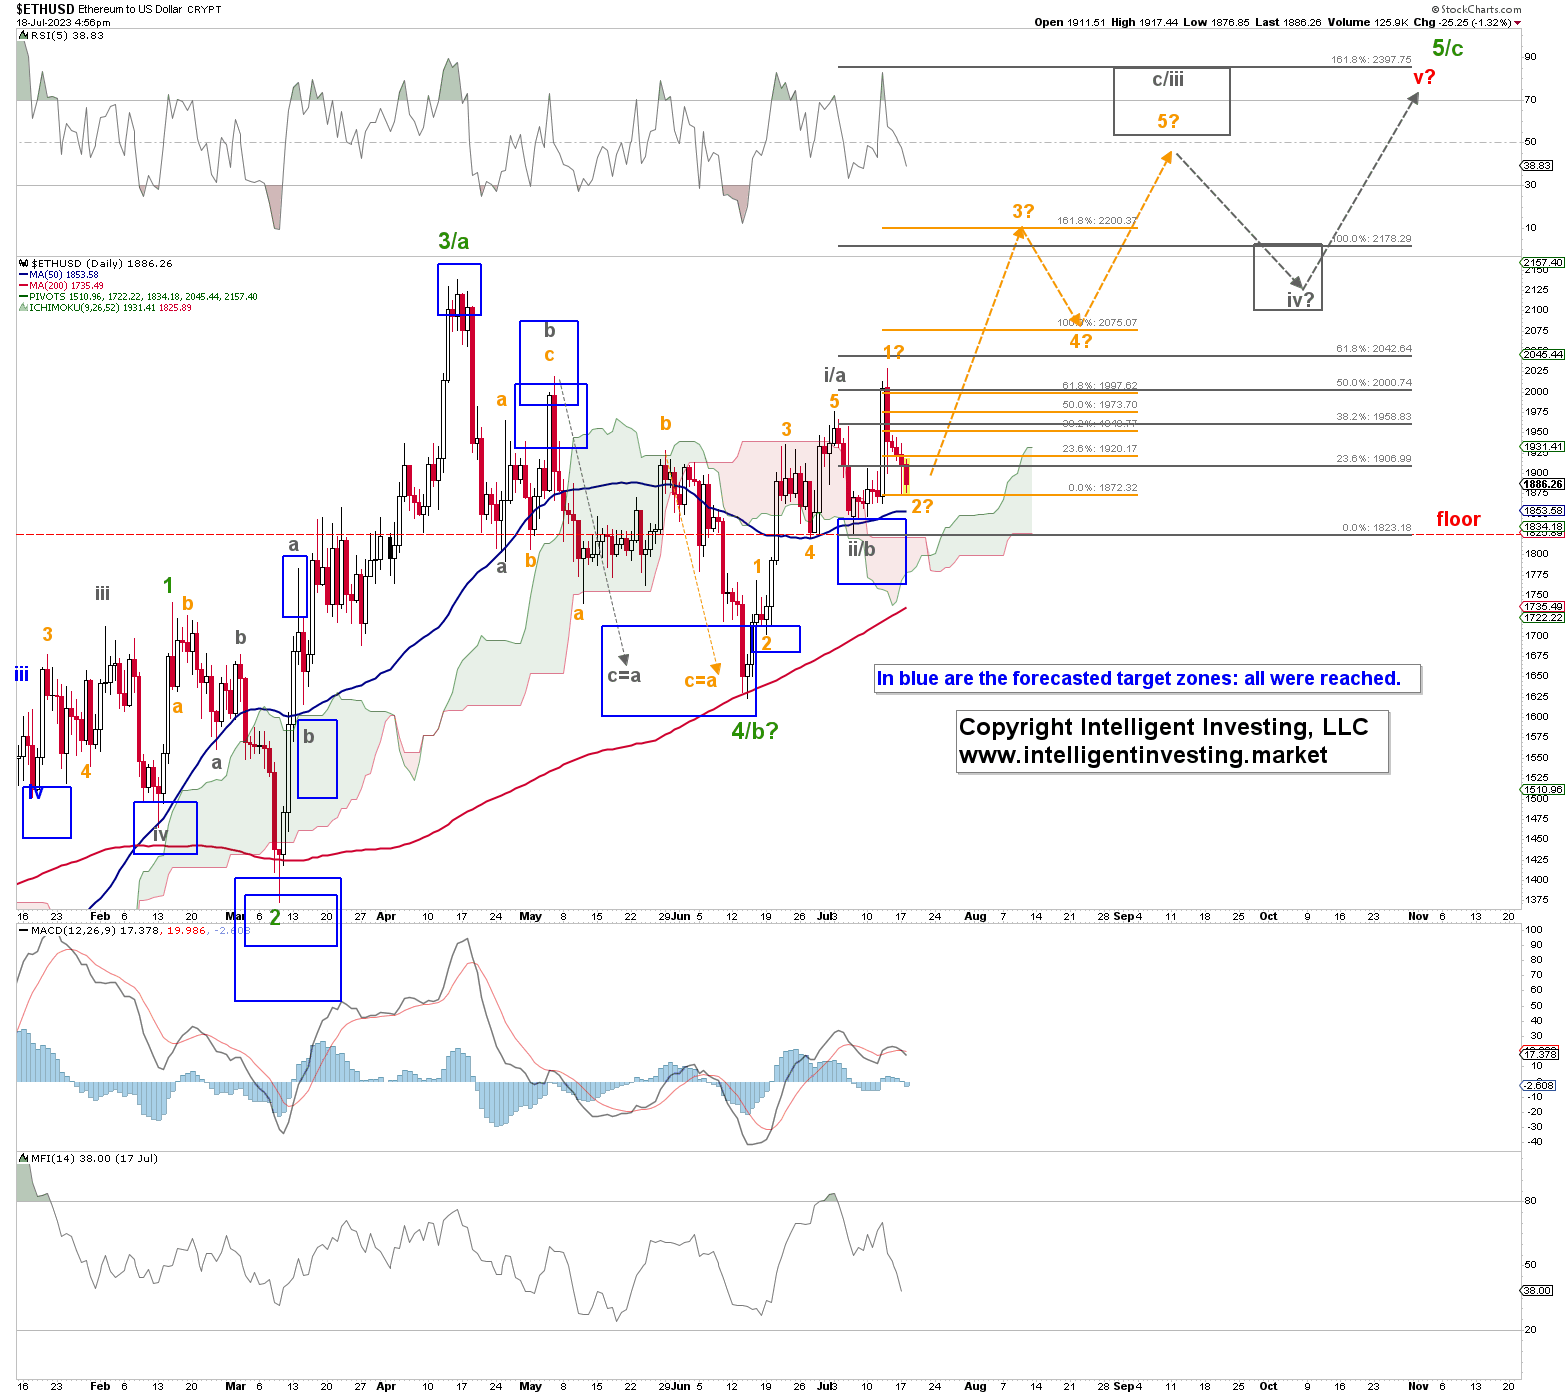Click the orange 4? projection label
Viewport: 1565px width, 1396px height.
pos(1080,341)
